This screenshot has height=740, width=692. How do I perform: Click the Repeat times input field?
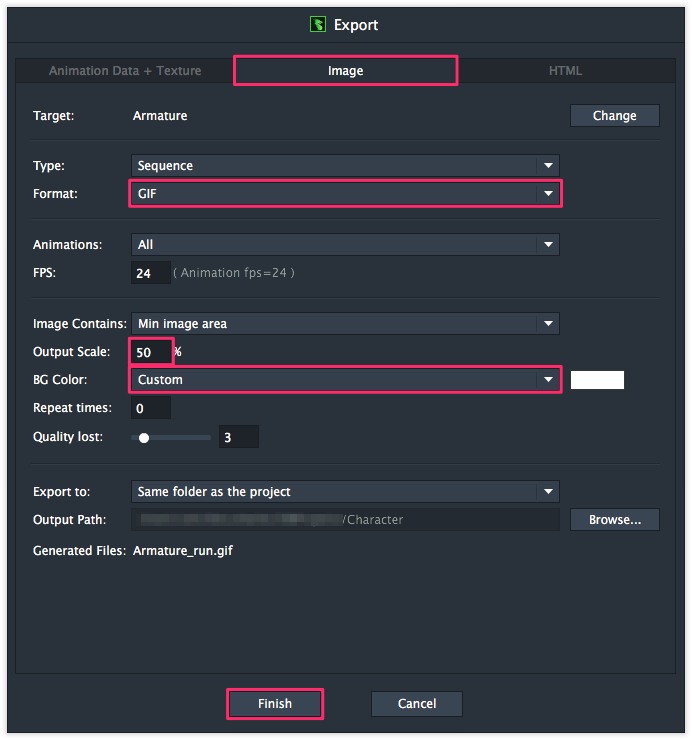(151, 408)
